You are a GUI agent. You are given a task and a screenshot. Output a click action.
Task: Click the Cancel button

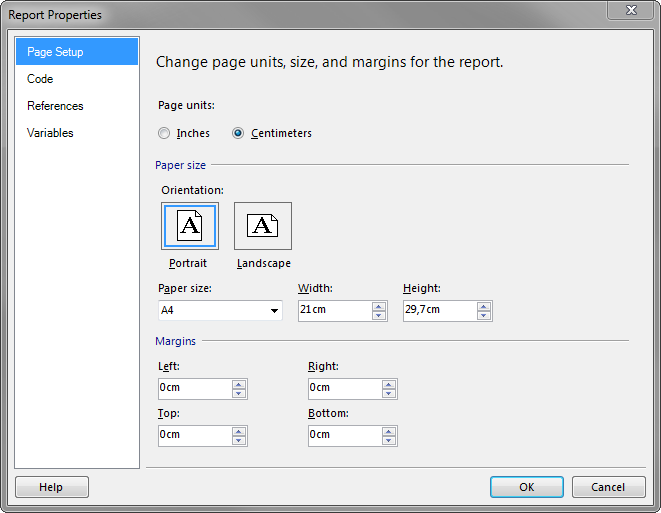point(608,487)
